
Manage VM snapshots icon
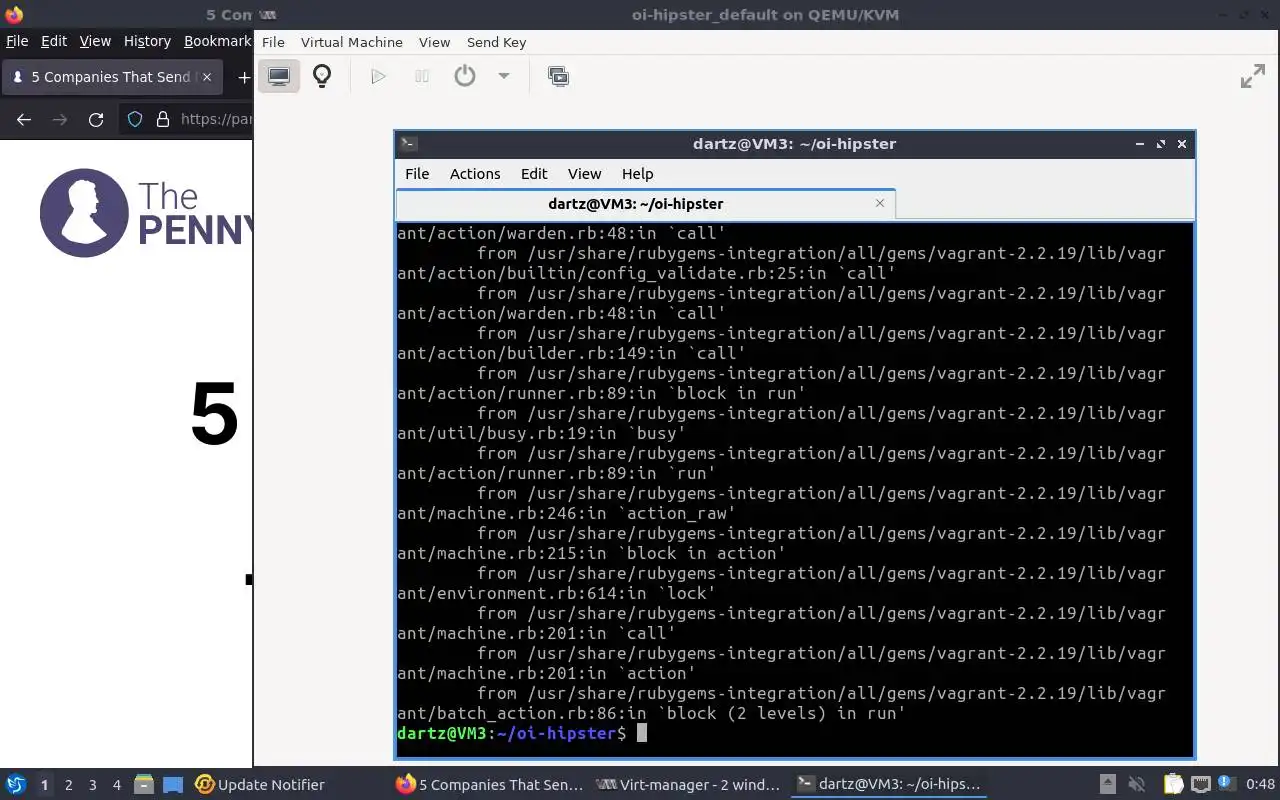[x=559, y=76]
